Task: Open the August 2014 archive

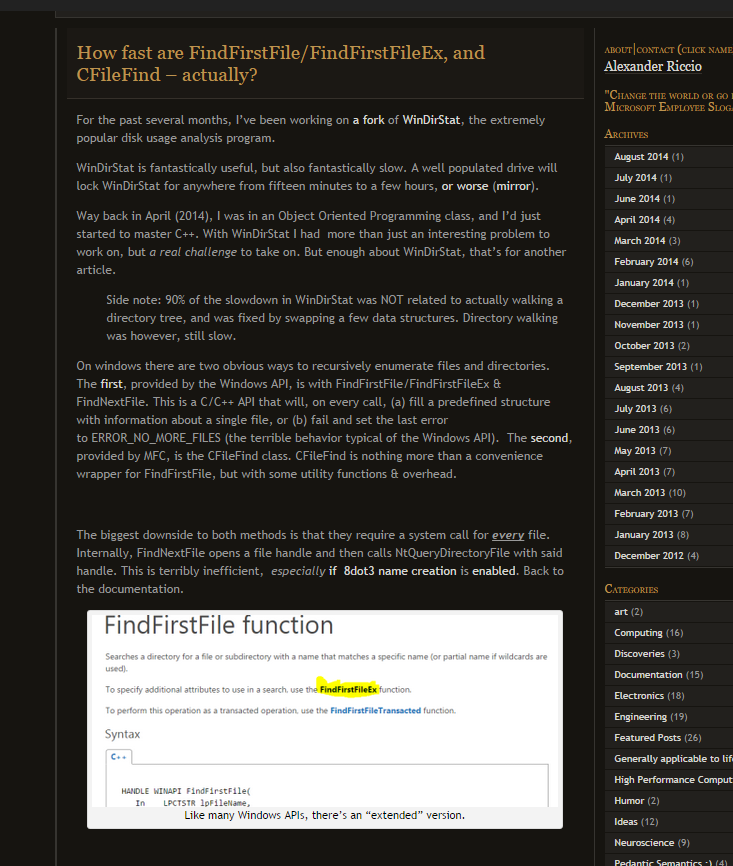Action: (x=641, y=157)
